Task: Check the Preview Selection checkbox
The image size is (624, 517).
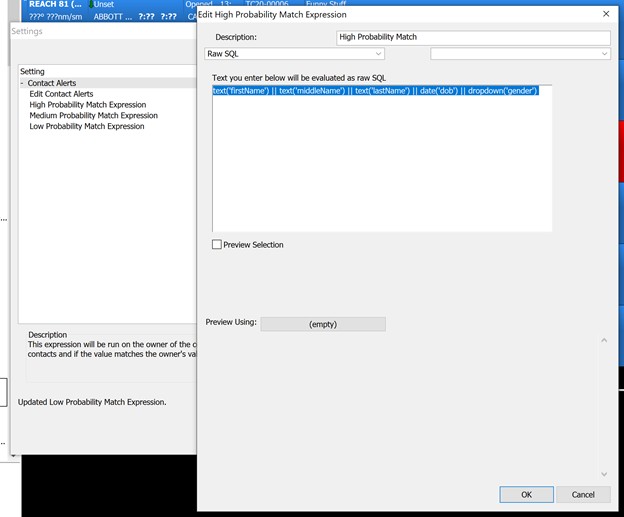Action: [x=217, y=244]
